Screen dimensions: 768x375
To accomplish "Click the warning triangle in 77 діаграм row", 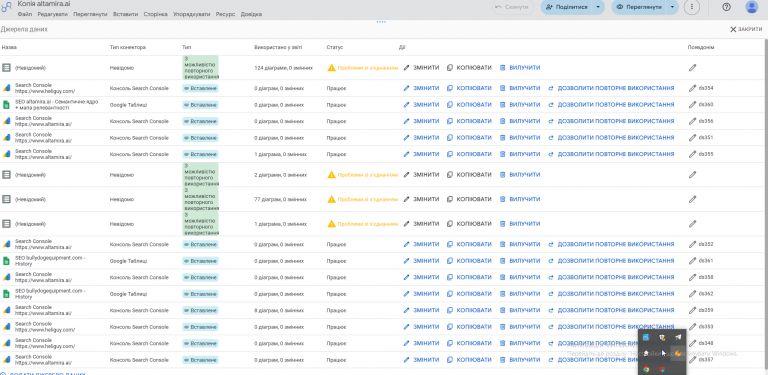I will pos(332,199).
